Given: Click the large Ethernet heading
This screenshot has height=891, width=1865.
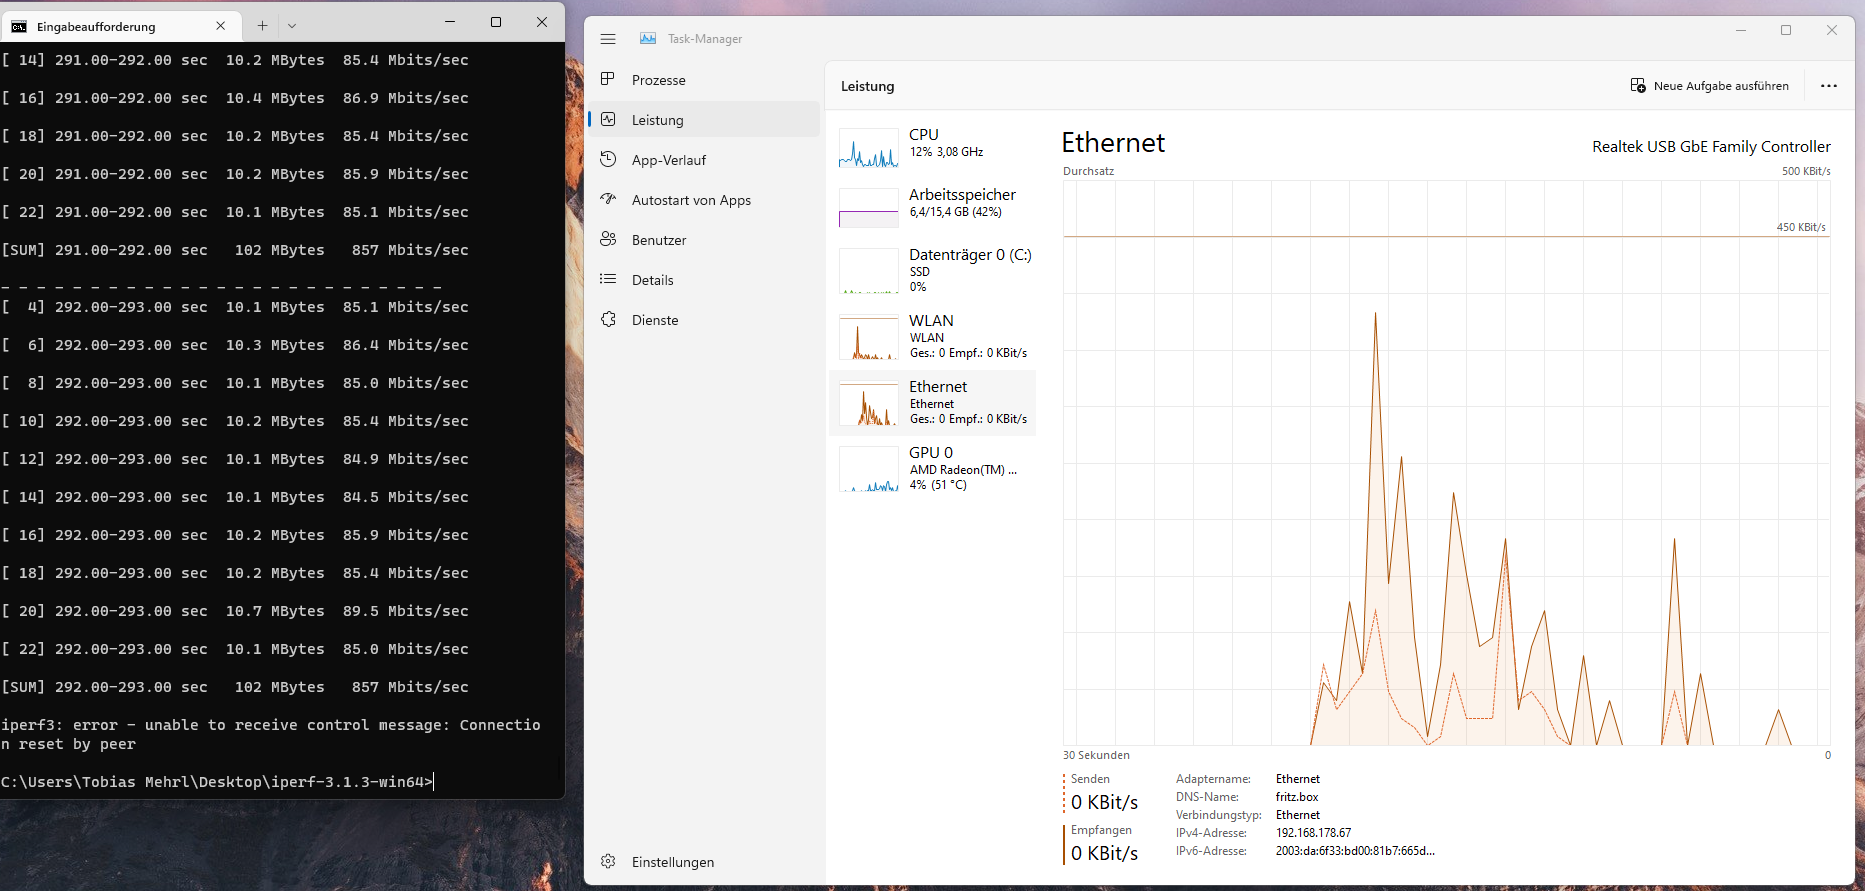Looking at the screenshot, I should click(x=1113, y=142).
